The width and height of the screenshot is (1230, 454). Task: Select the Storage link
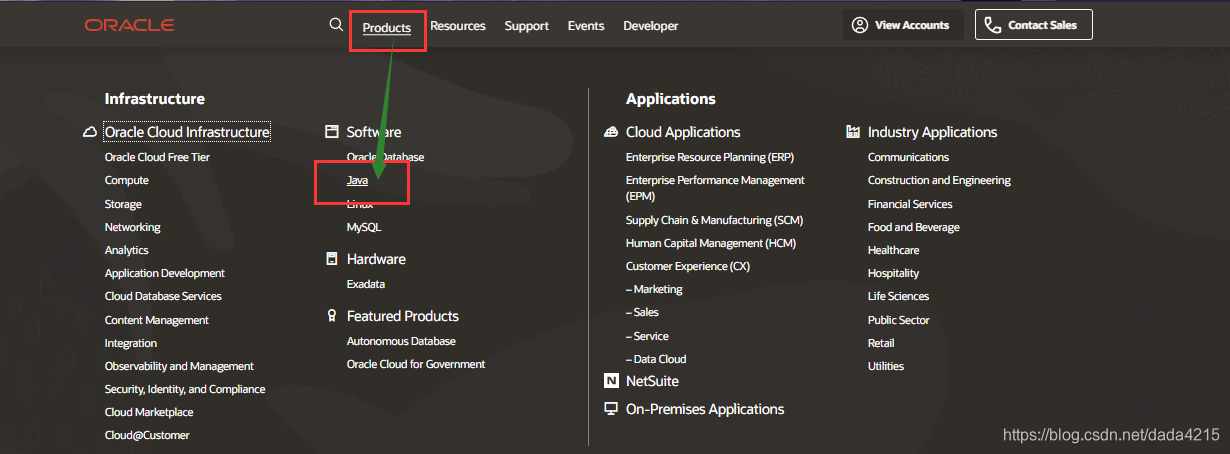pyautogui.click(x=123, y=204)
